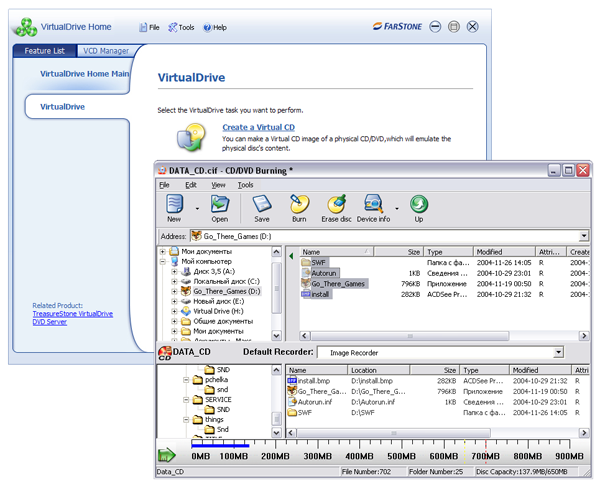The height and width of the screenshot is (486, 600).
Task: Click the Create a Virtual CD disc icon
Action: (191, 137)
